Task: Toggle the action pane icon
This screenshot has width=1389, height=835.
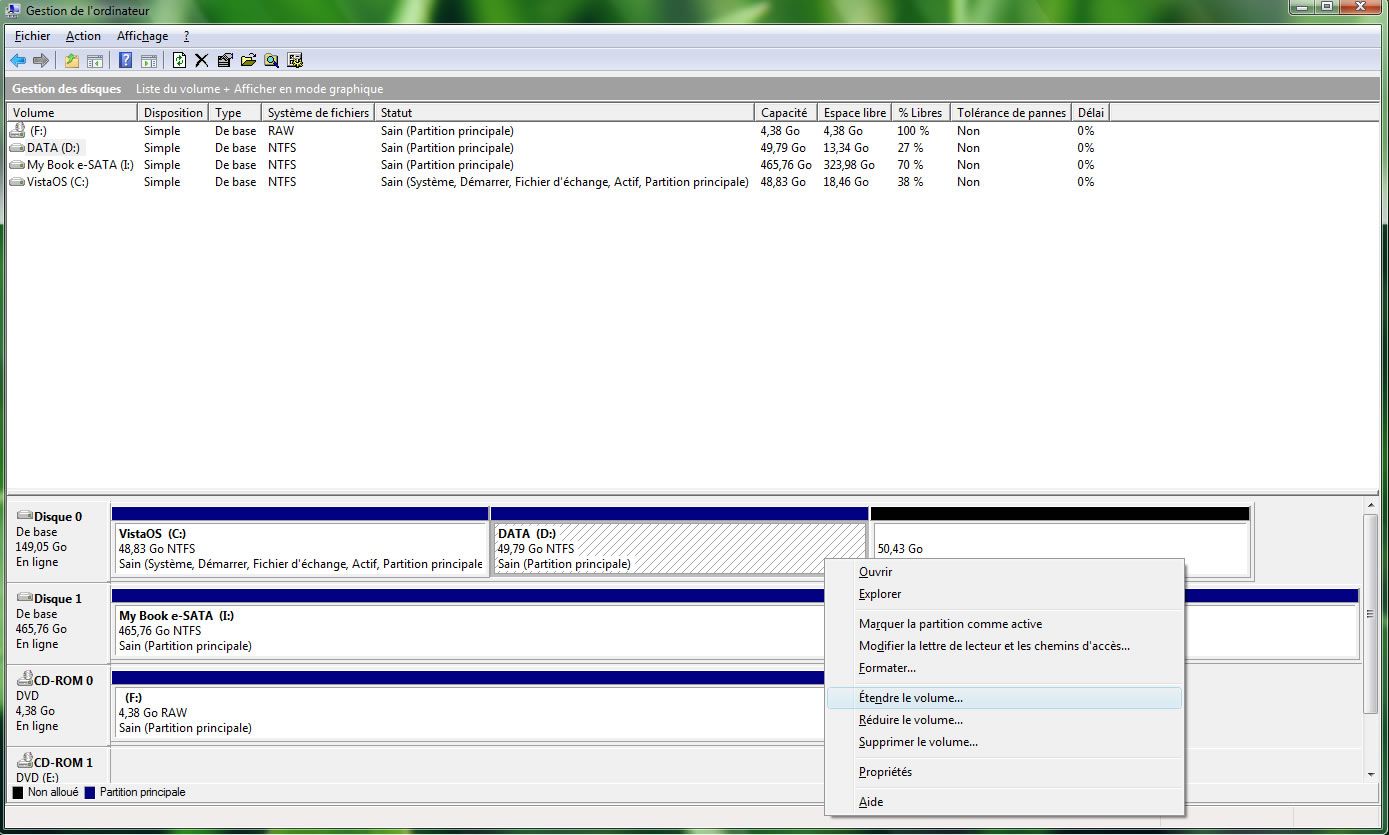Action: (148, 60)
